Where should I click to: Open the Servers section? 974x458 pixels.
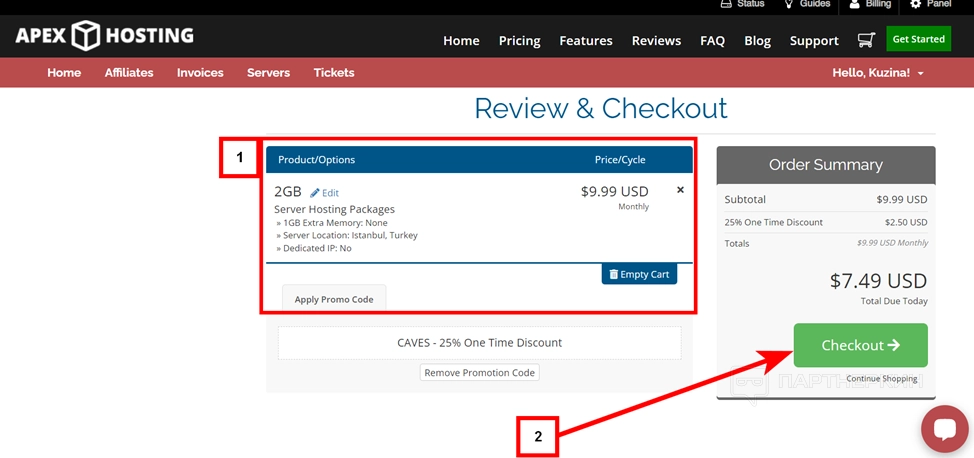[268, 73]
